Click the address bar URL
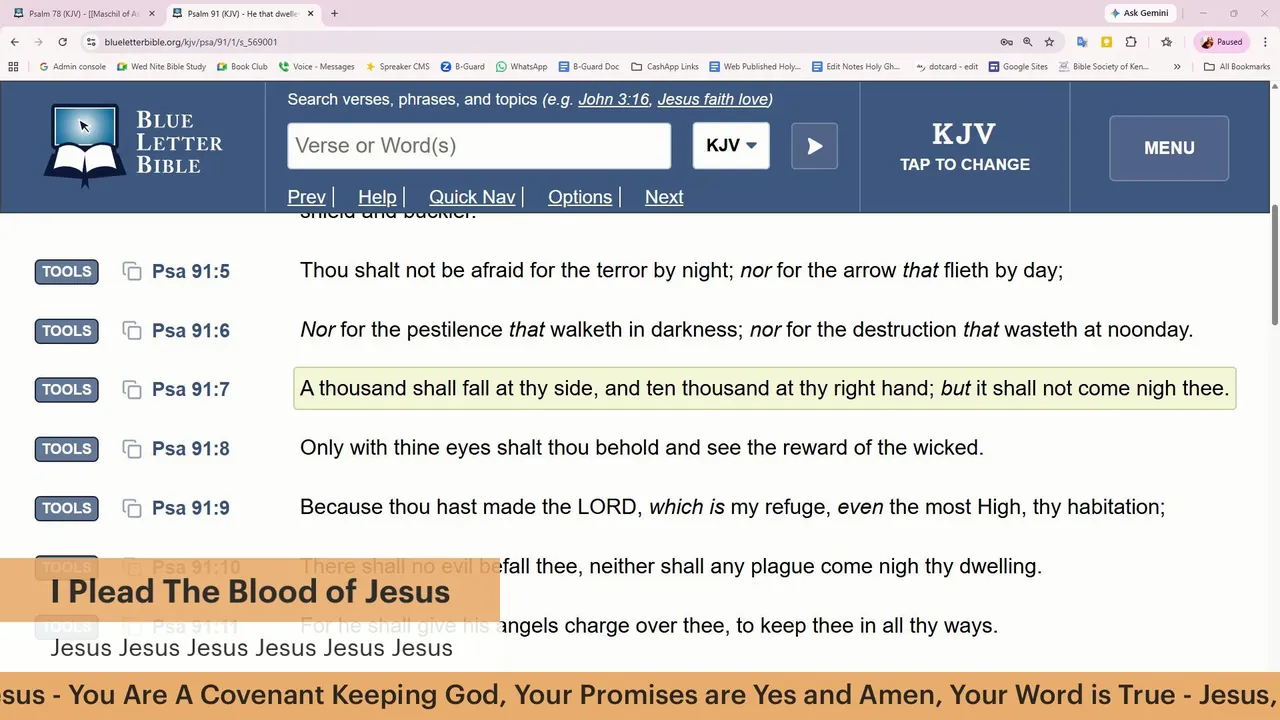Viewport: 1280px width, 720px height. [190, 42]
